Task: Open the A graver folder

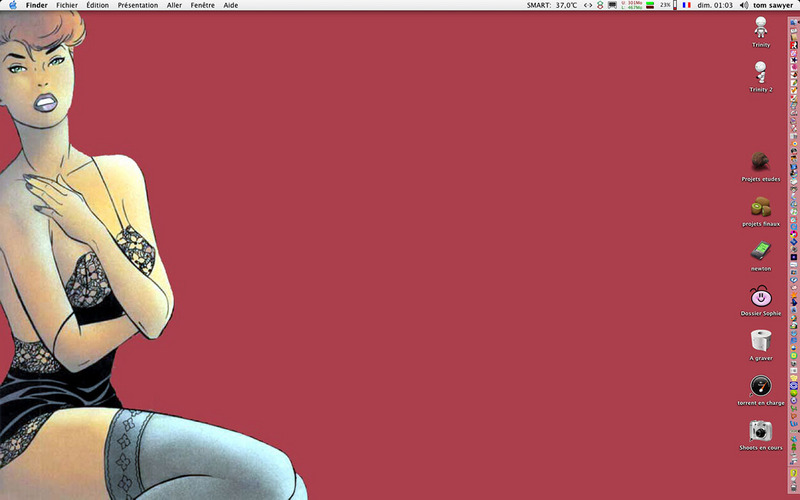Action: [761, 341]
